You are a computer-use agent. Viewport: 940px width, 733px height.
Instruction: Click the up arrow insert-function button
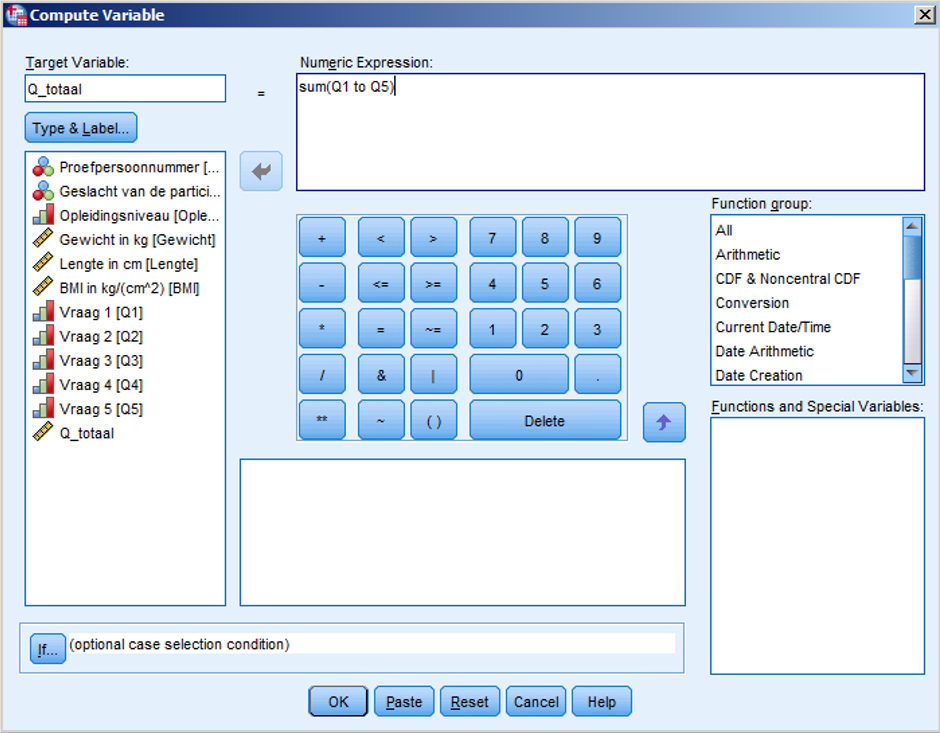click(664, 422)
